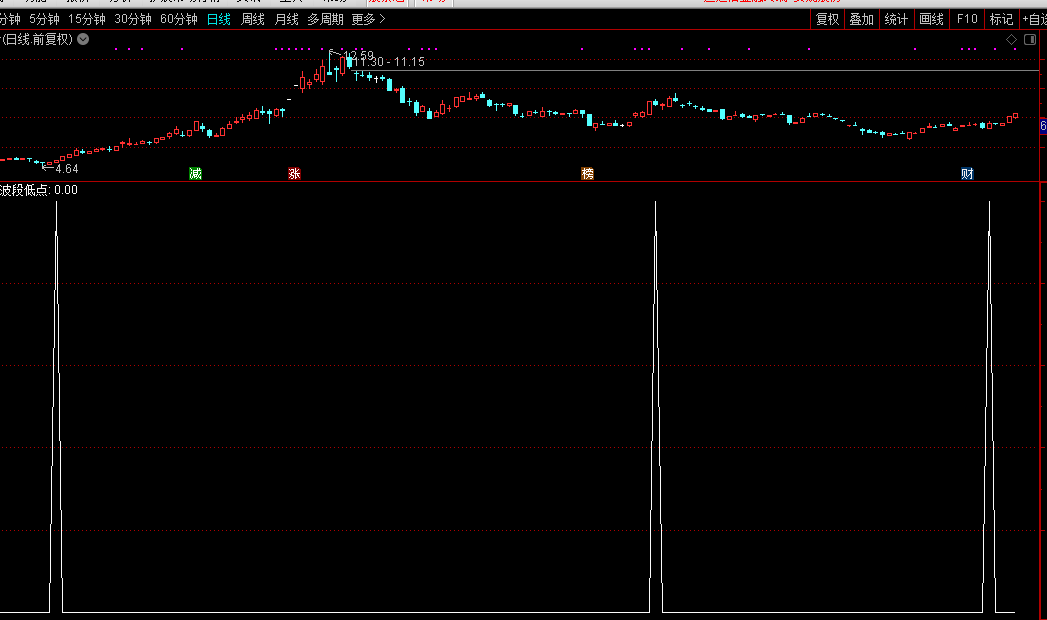Image resolution: width=1047 pixels, height=620 pixels.
Task: Select the 60分钟 chart period
Action: coord(178,19)
